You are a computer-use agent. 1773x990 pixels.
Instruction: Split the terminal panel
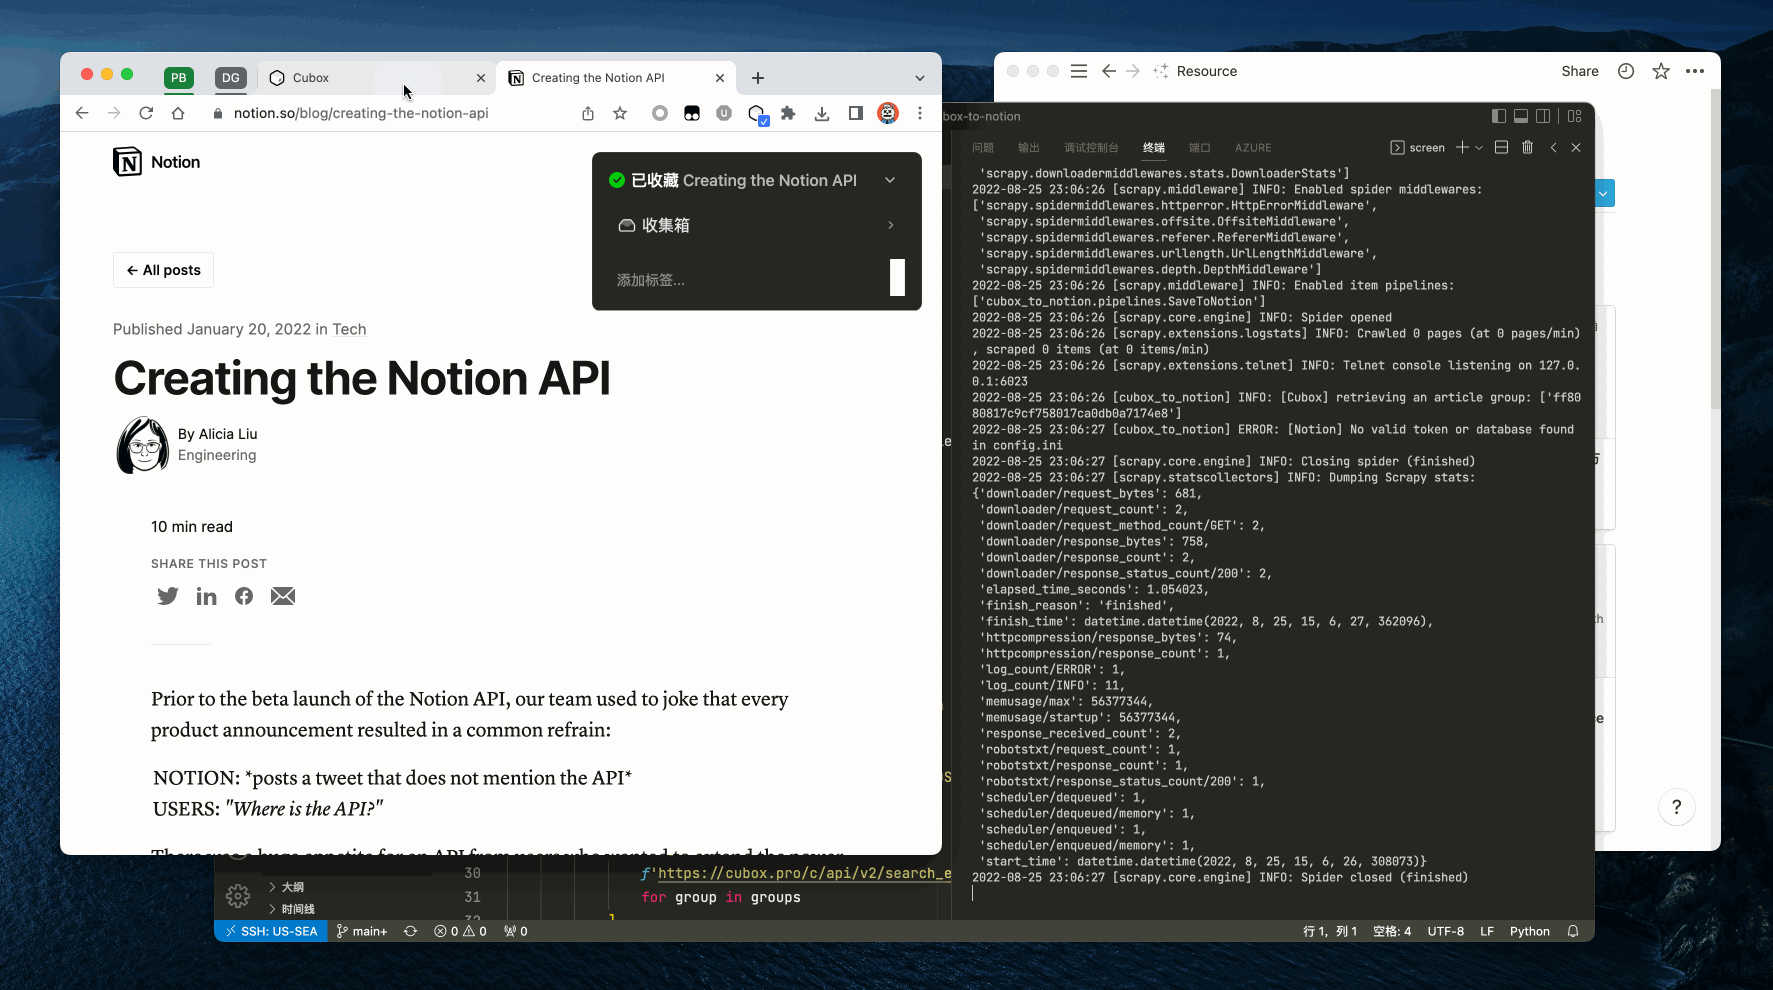(1501, 148)
